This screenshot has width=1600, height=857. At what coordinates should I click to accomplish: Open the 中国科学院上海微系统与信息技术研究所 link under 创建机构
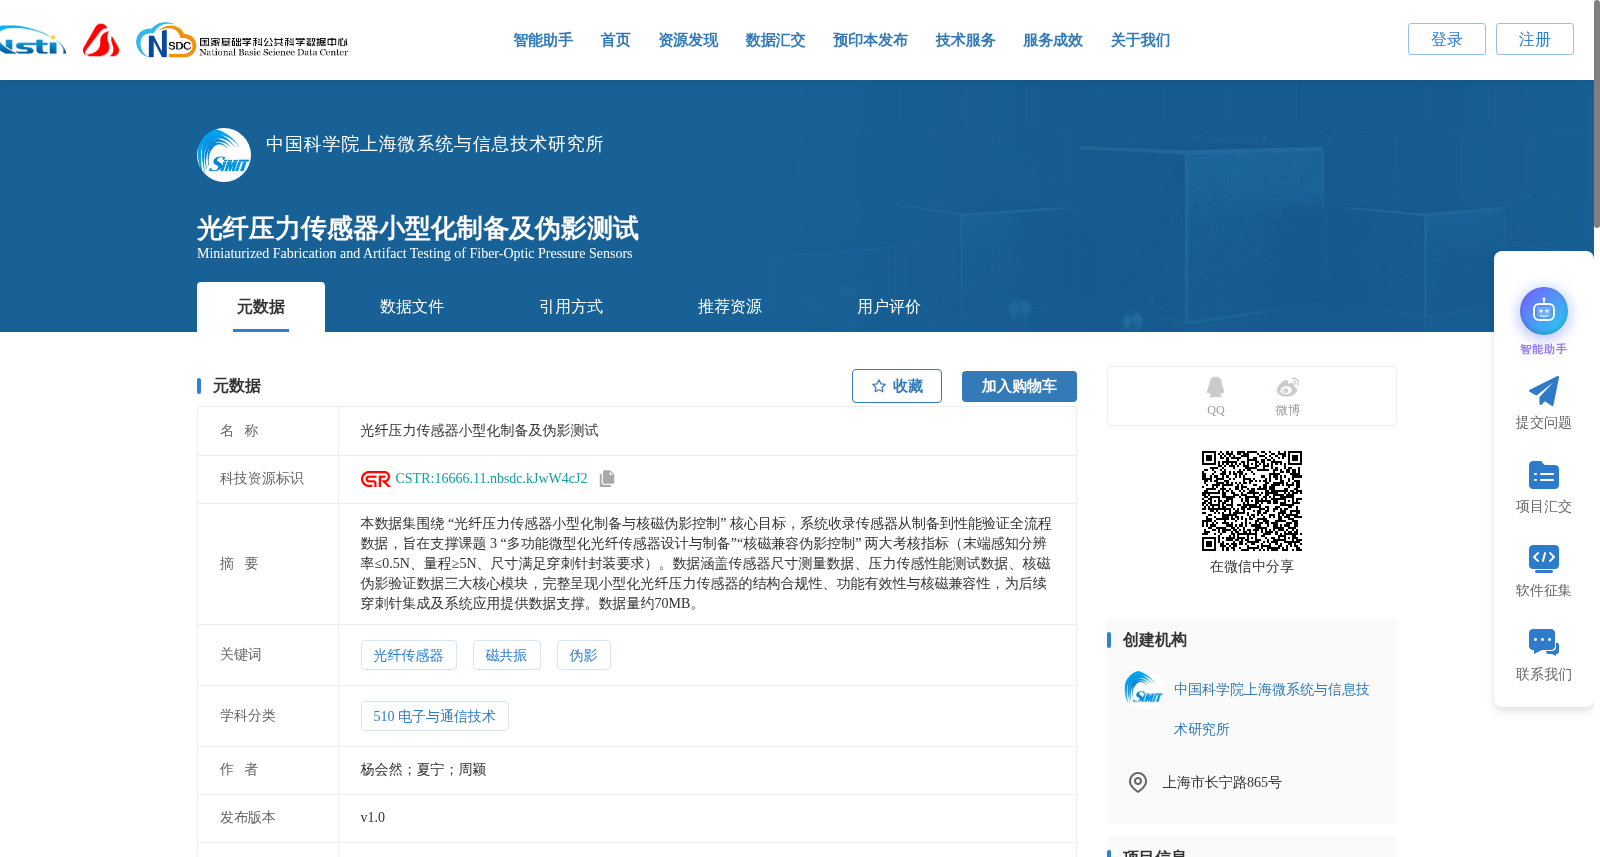point(1271,709)
